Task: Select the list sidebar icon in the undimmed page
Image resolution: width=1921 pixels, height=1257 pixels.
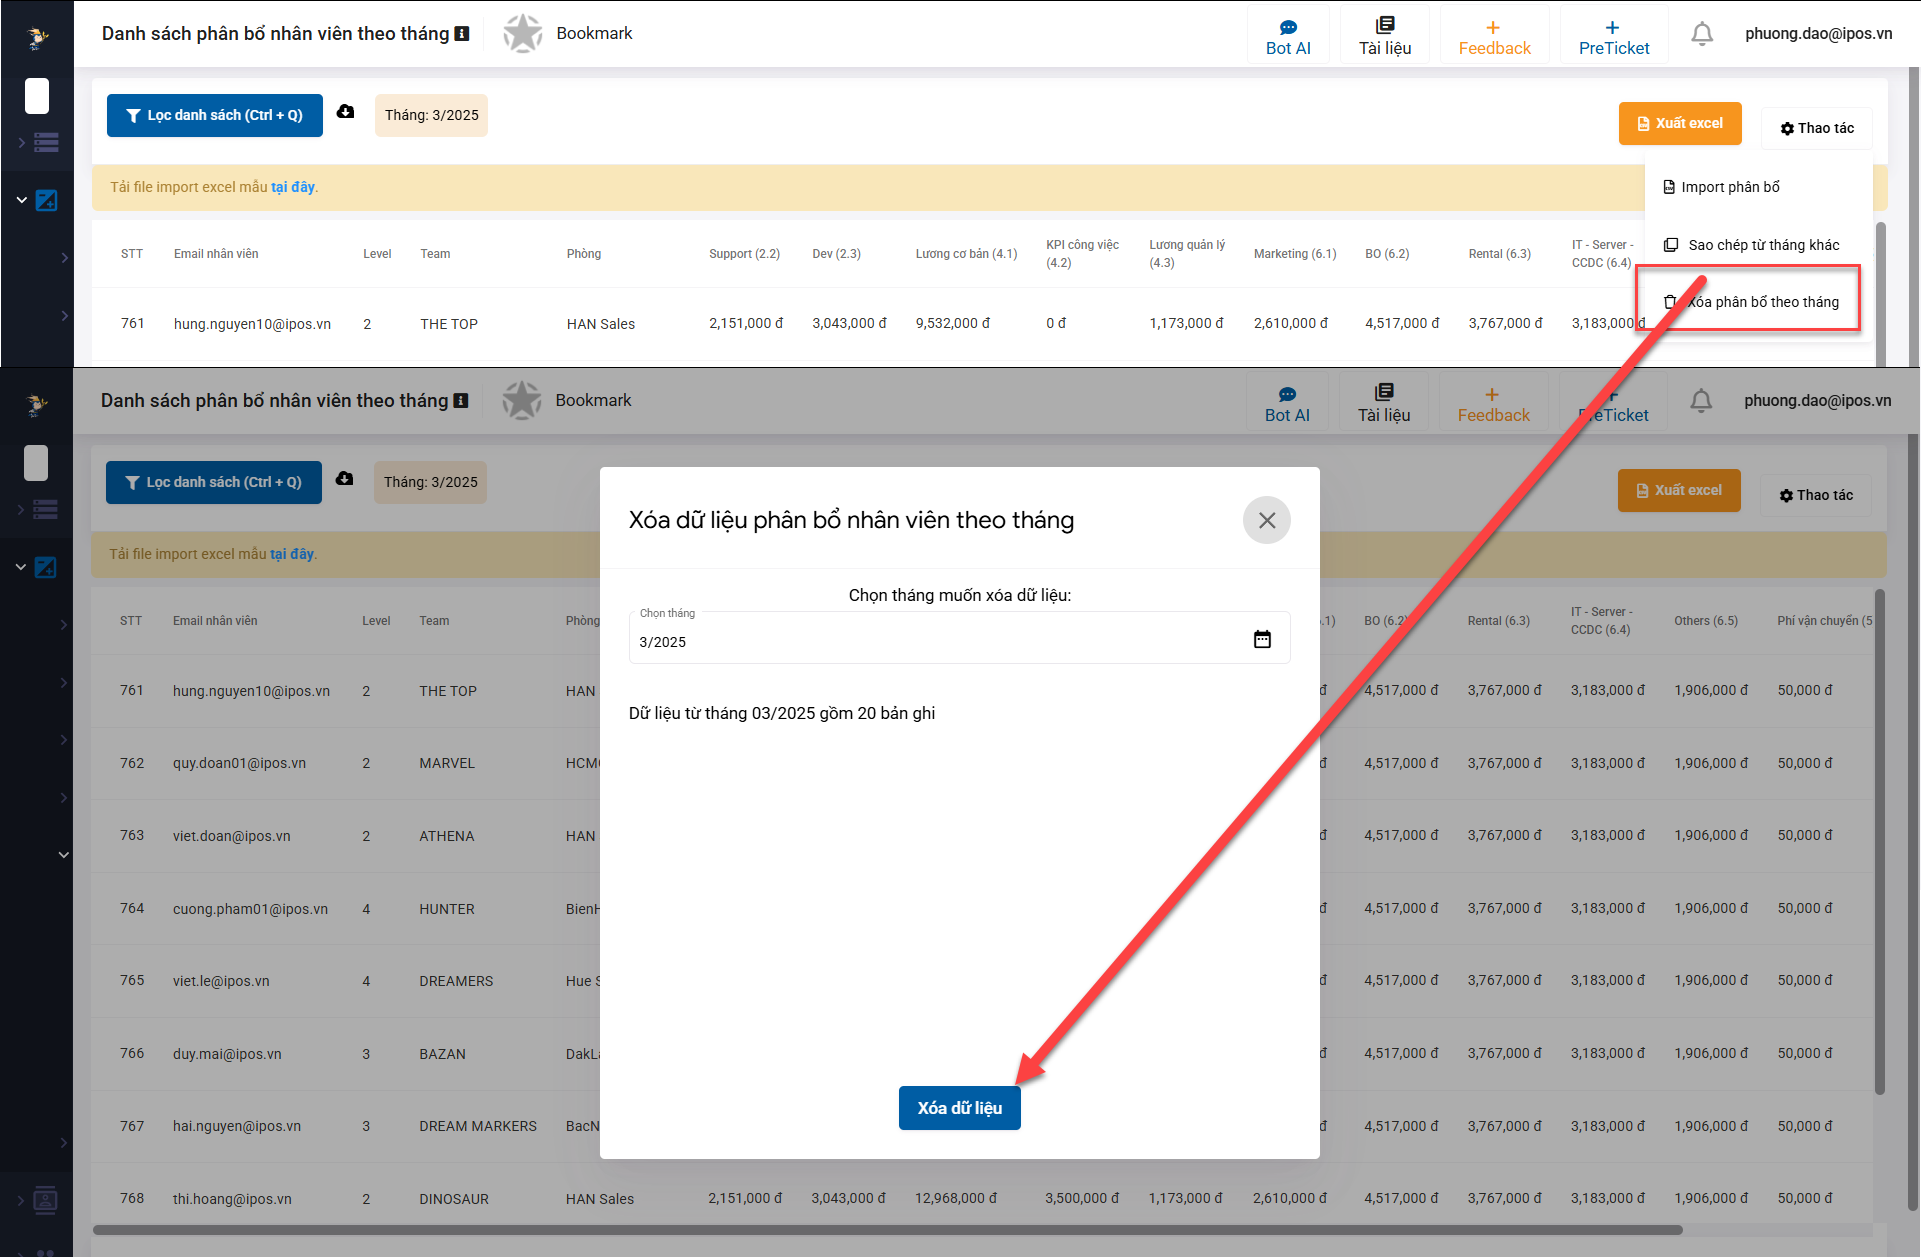Action: (46, 143)
